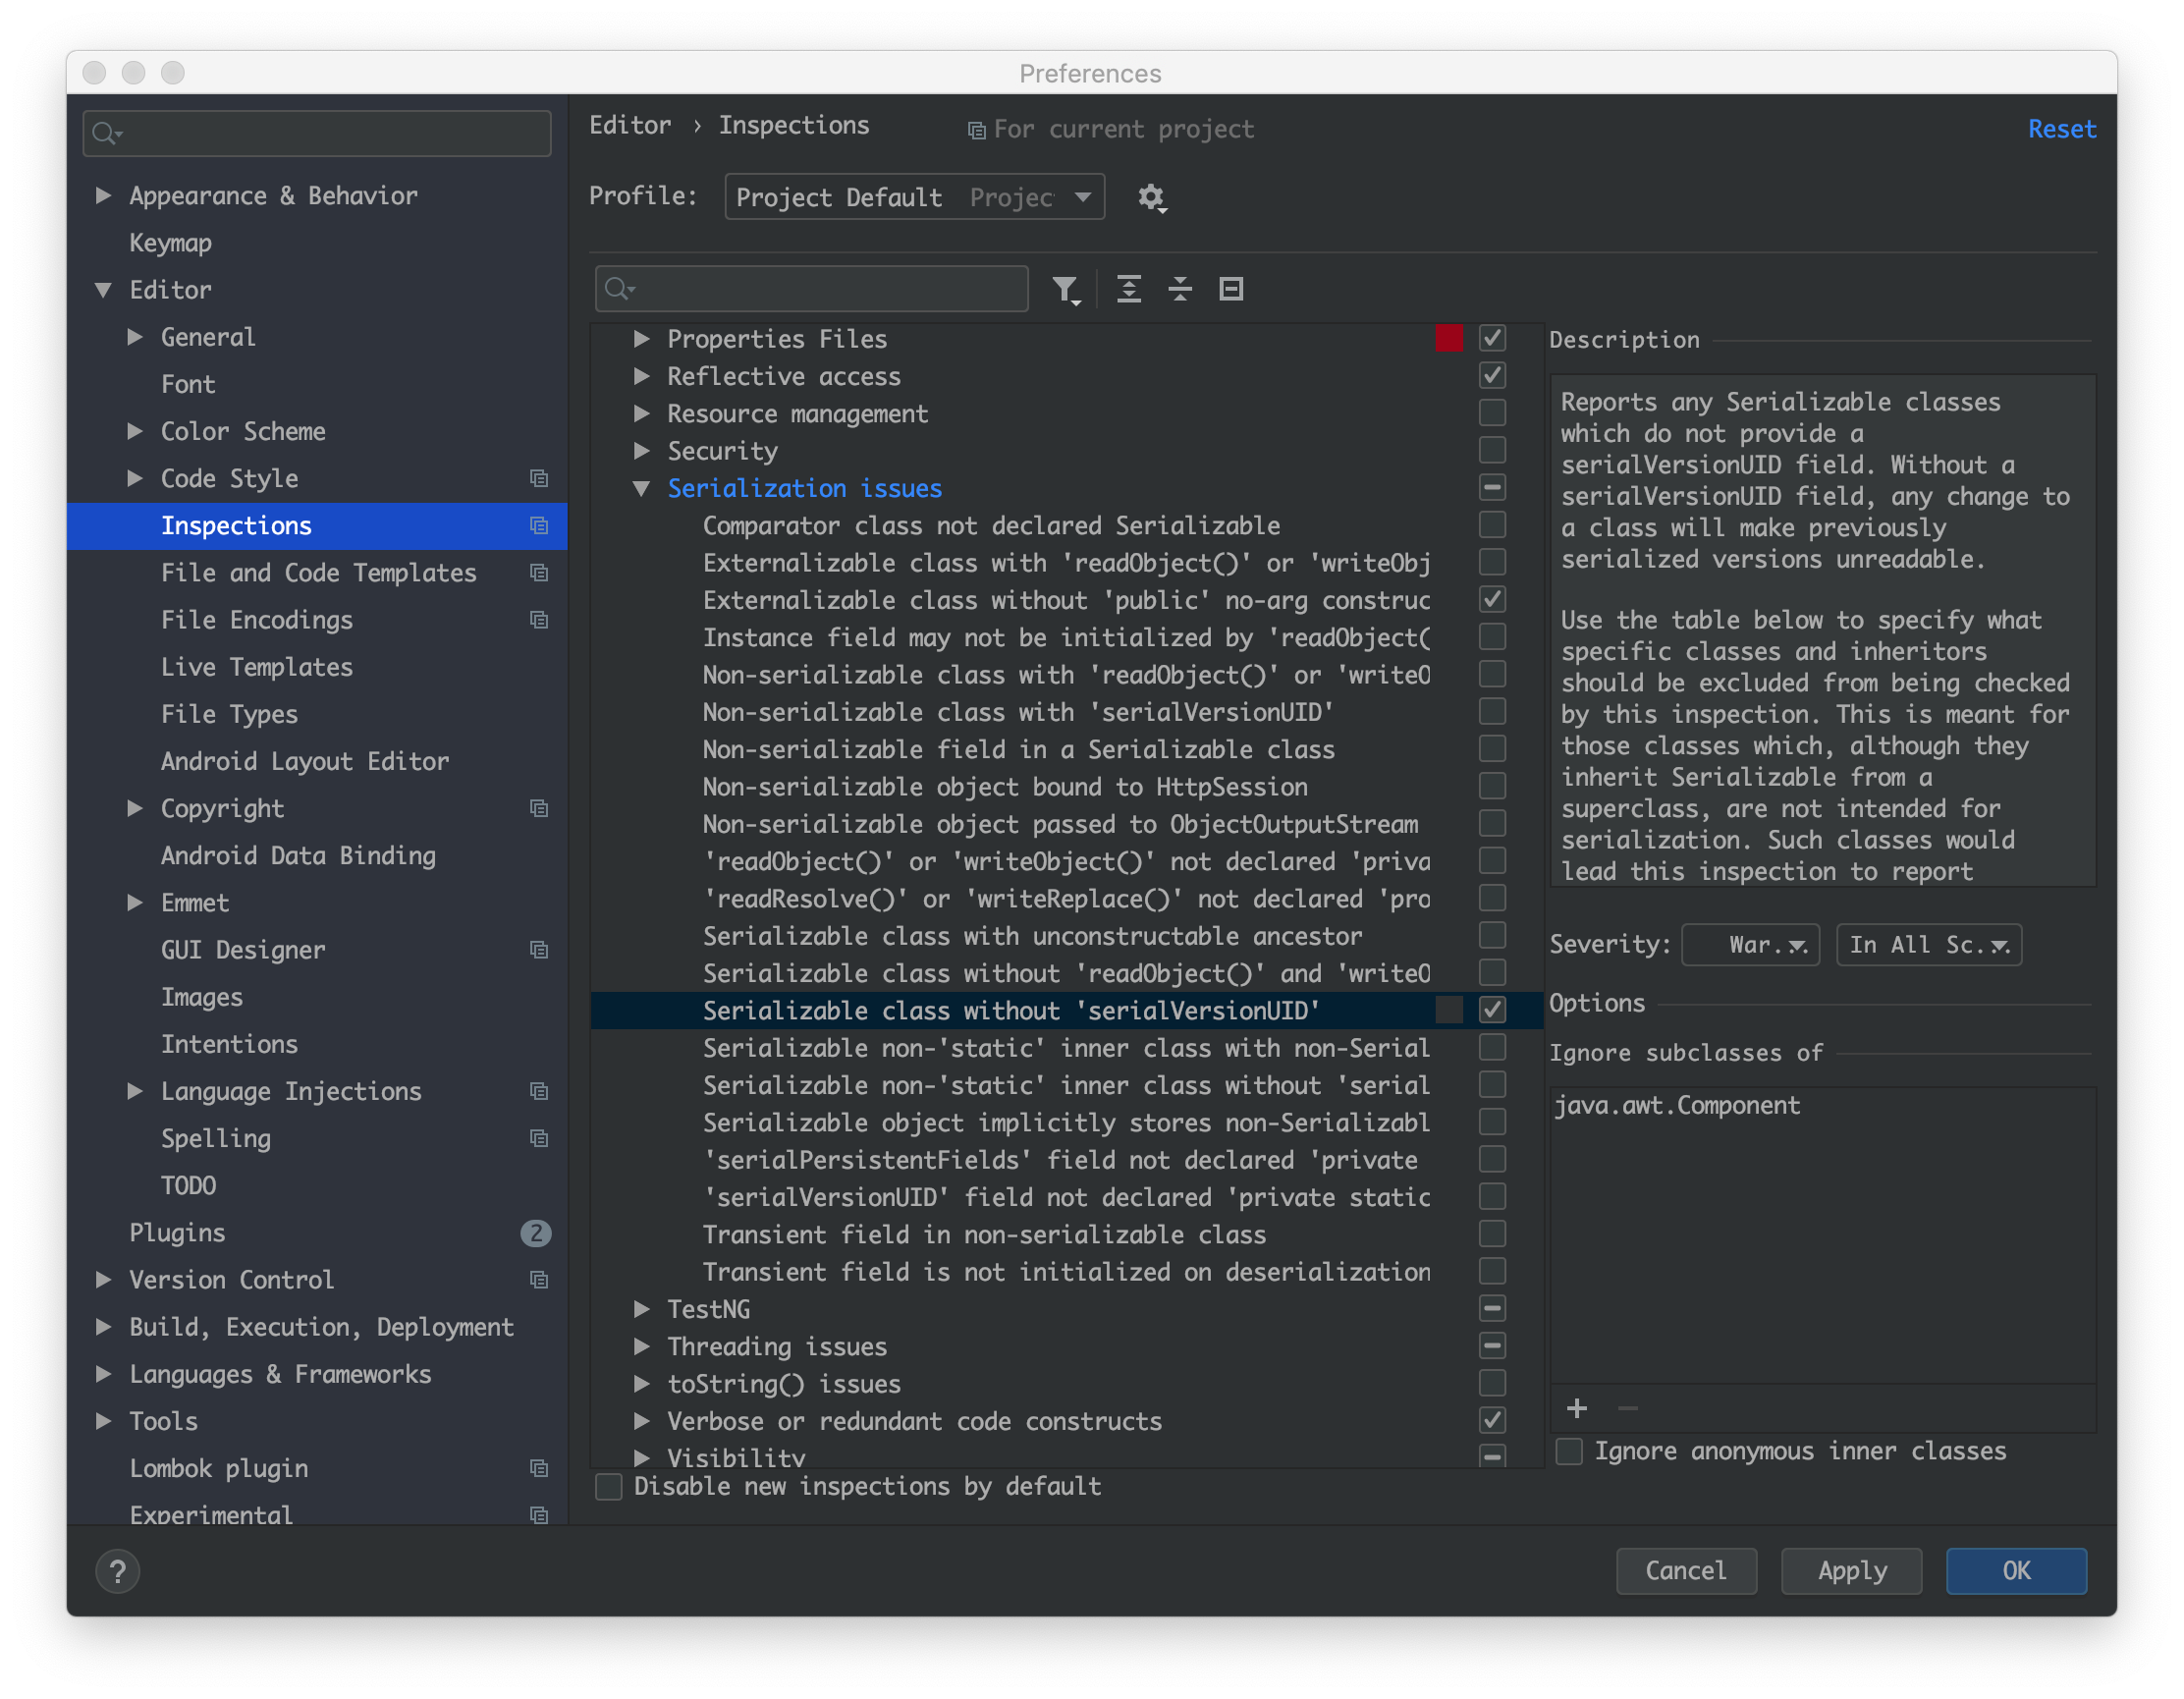Focus the inspections search field

click(x=811, y=289)
